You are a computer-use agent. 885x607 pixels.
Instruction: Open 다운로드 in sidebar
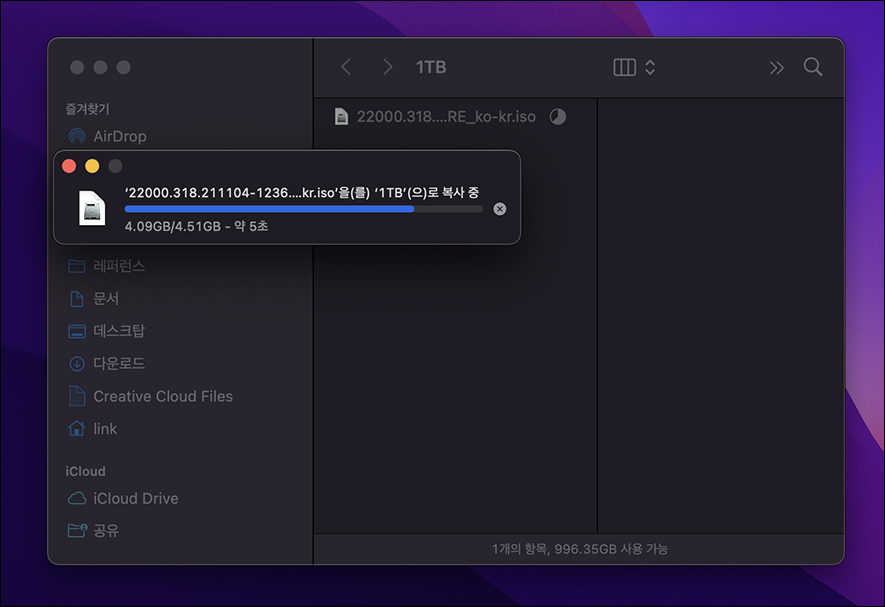pos(119,364)
